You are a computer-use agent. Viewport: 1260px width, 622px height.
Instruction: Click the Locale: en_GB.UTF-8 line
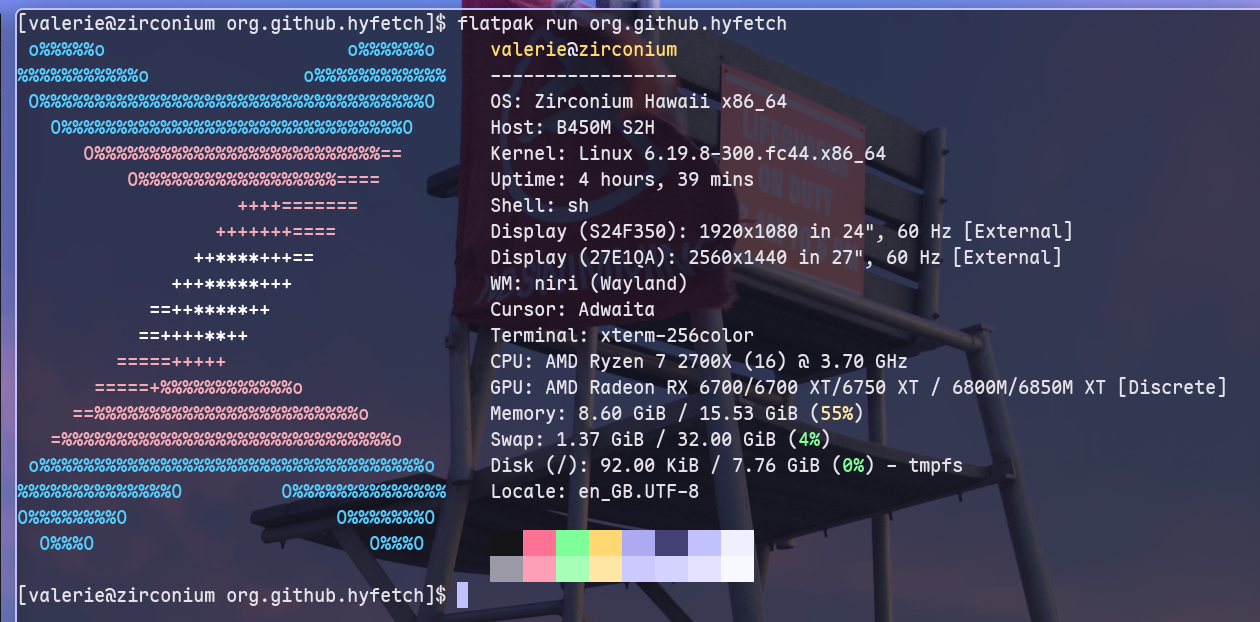coord(594,491)
